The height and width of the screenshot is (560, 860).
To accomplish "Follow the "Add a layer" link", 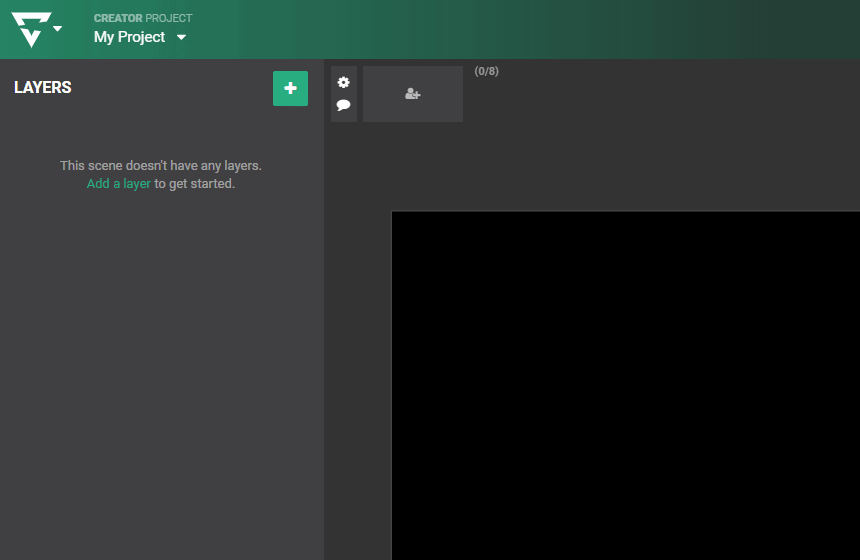I will 118,184.
